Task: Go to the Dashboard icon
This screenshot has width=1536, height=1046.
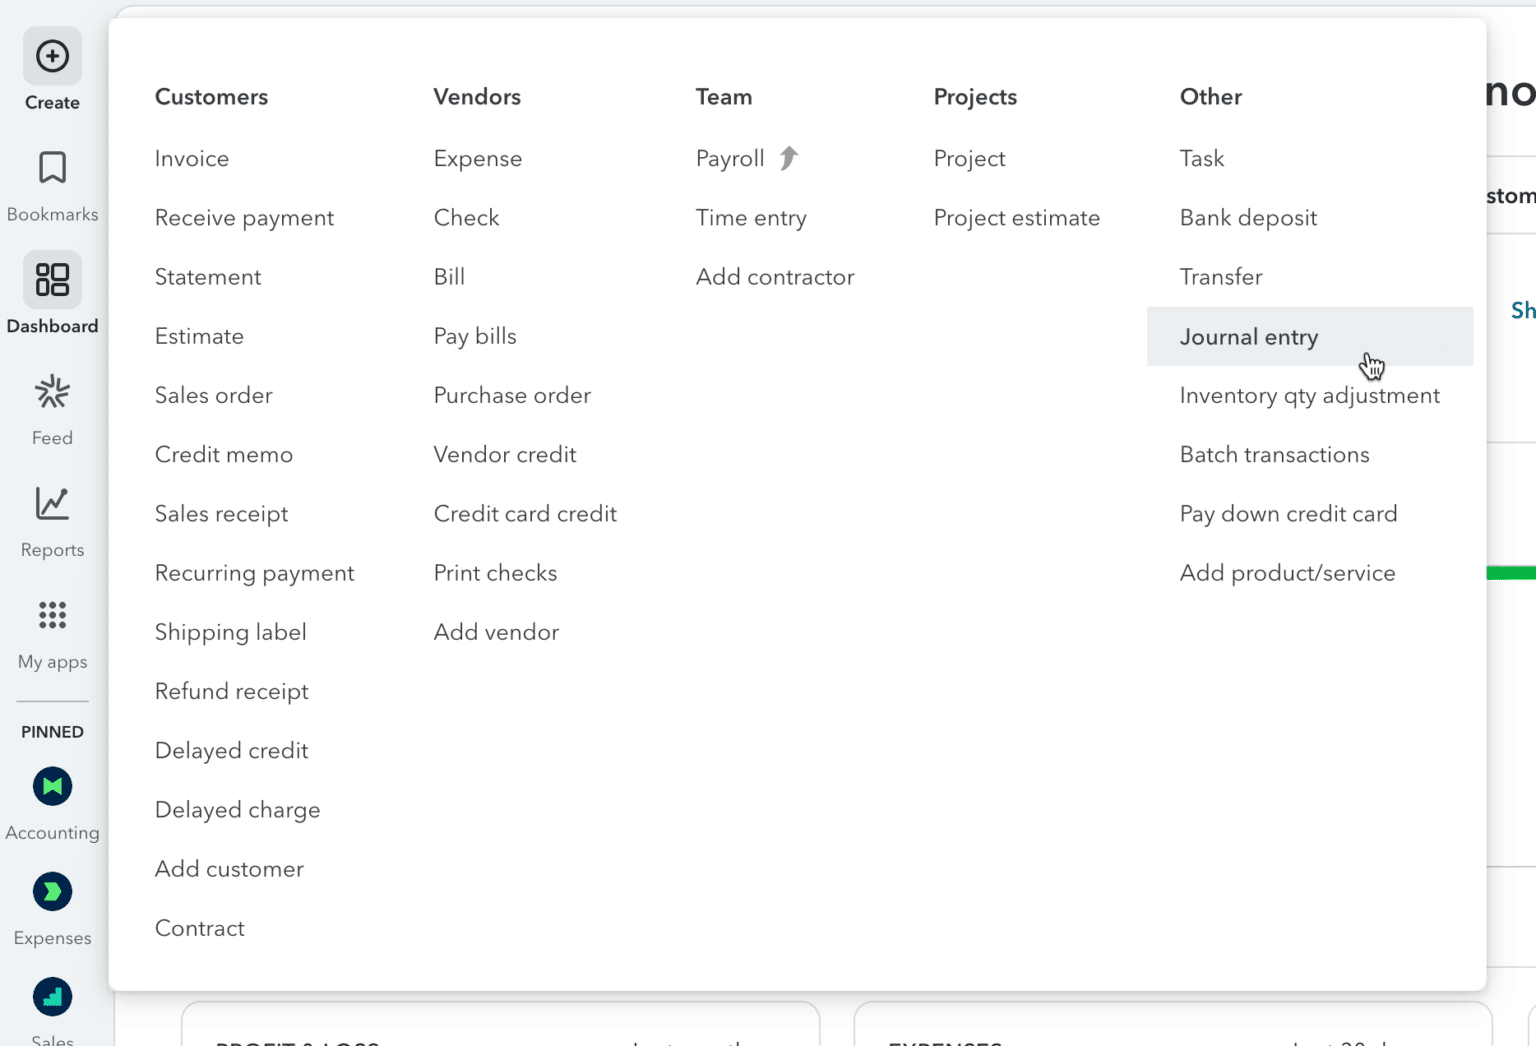Action: click(x=52, y=280)
